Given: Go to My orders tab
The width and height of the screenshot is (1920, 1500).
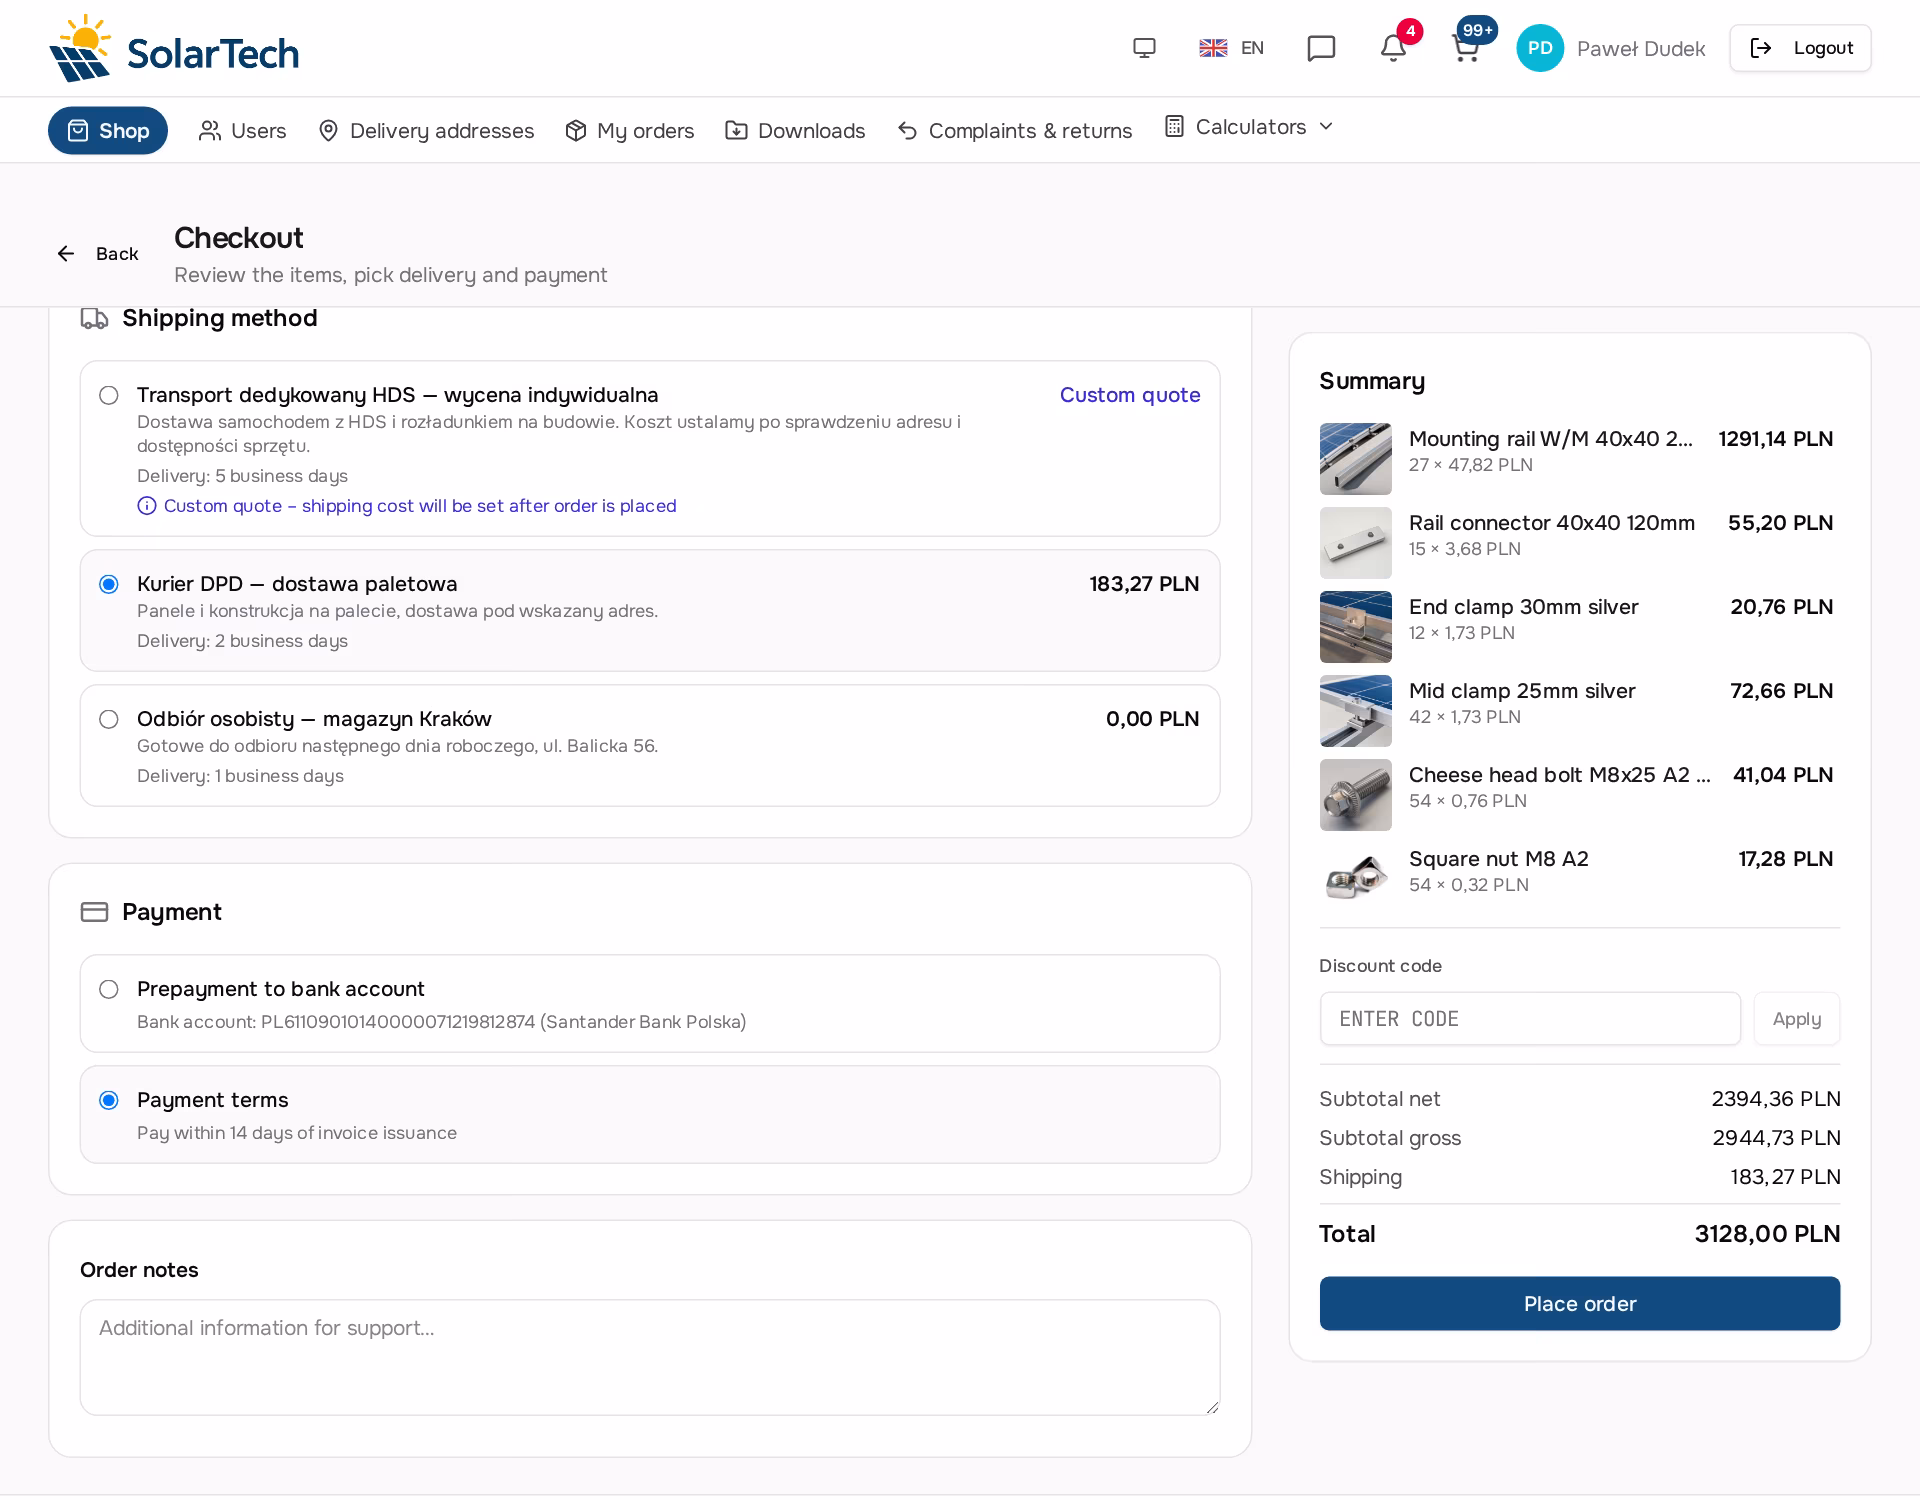Looking at the screenshot, I should [x=630, y=131].
